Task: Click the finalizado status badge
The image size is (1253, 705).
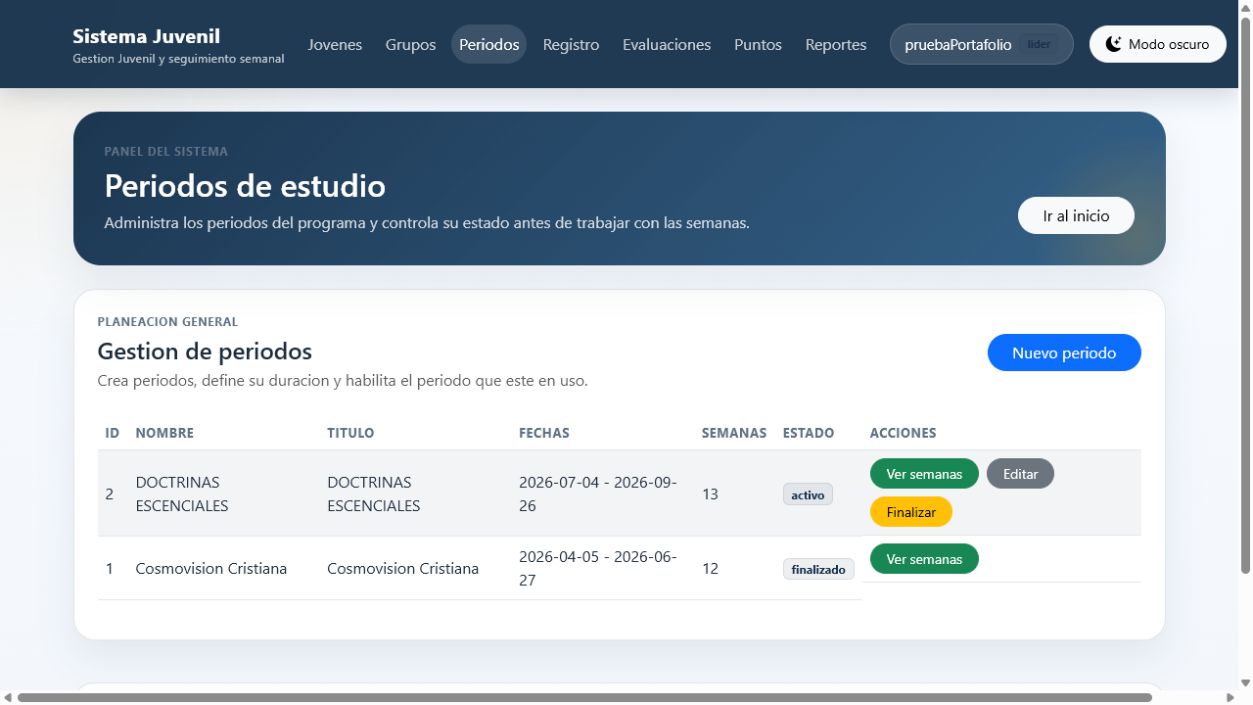Action: click(x=818, y=569)
